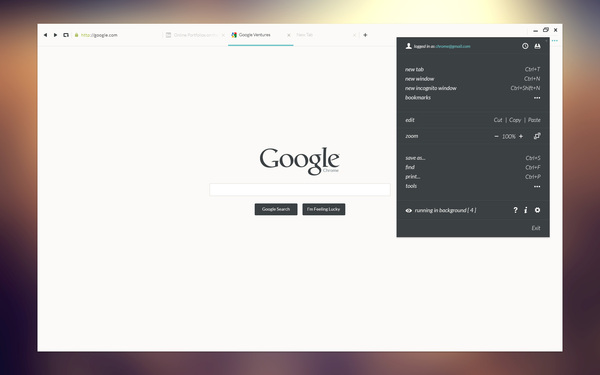Open about info with the i icon

(526, 210)
